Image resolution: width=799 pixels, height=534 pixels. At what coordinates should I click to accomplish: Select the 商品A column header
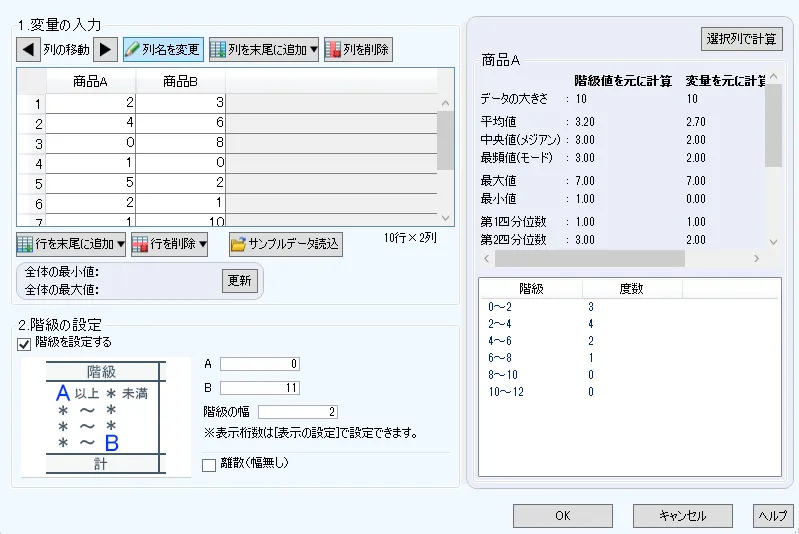click(x=91, y=82)
